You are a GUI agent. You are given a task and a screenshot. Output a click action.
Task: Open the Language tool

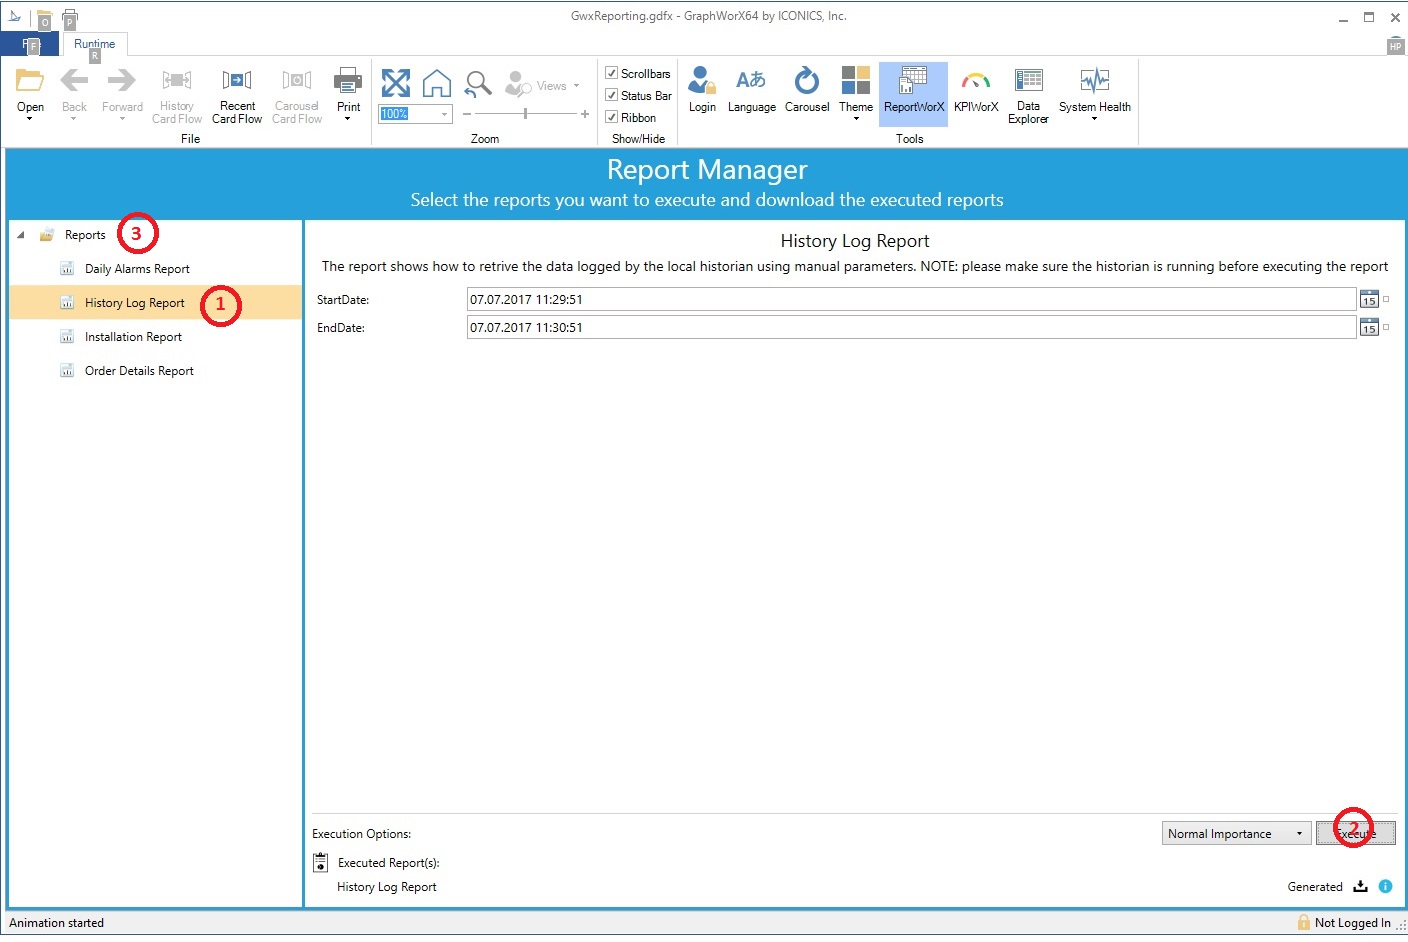[x=751, y=90]
